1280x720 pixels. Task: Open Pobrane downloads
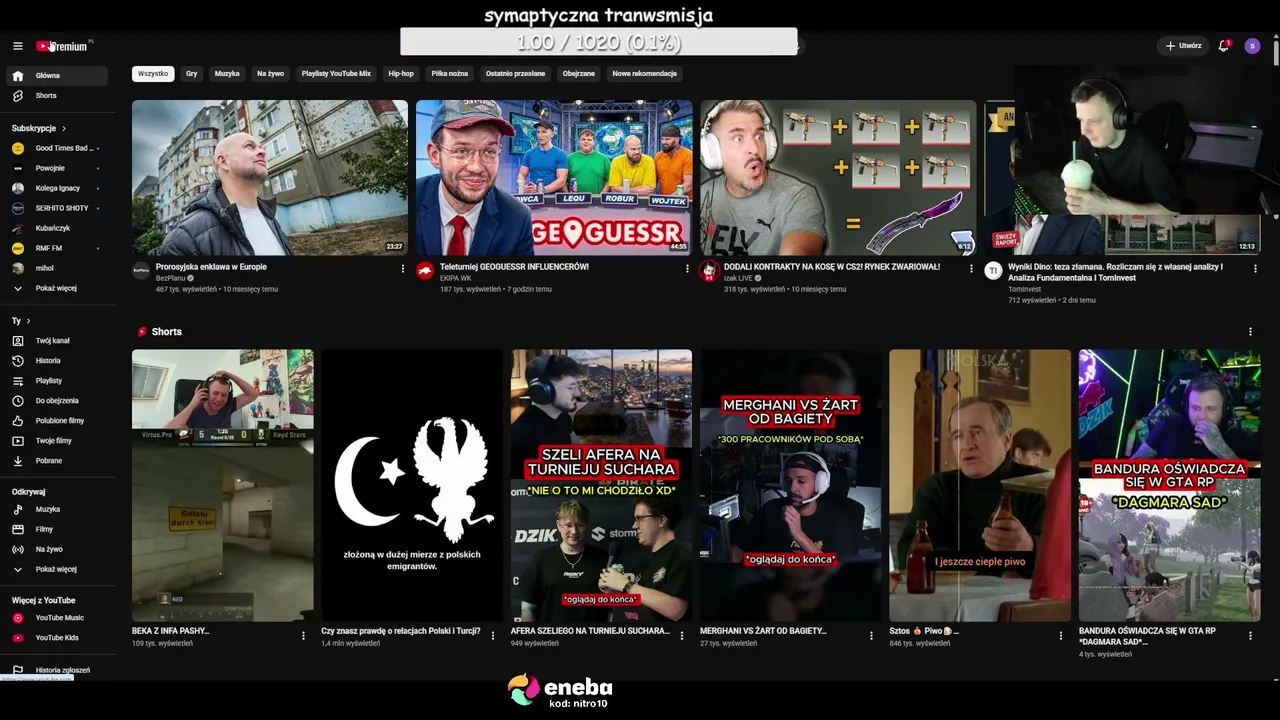tap(57, 461)
